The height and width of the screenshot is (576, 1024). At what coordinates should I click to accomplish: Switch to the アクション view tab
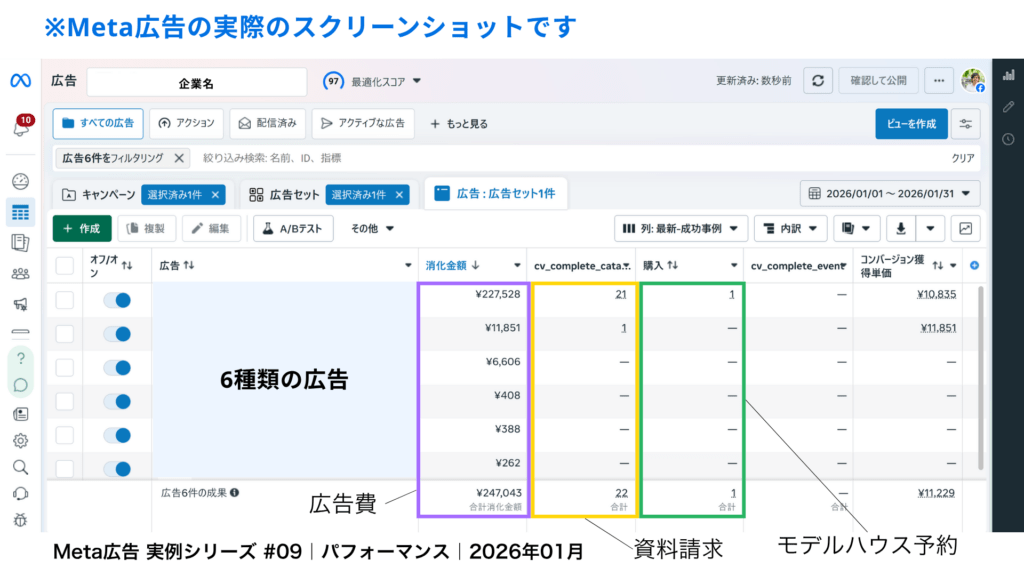pyautogui.click(x=187, y=123)
